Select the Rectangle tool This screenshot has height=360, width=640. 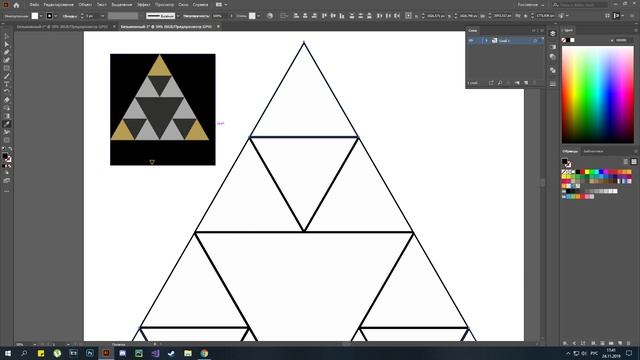[x=7, y=68]
